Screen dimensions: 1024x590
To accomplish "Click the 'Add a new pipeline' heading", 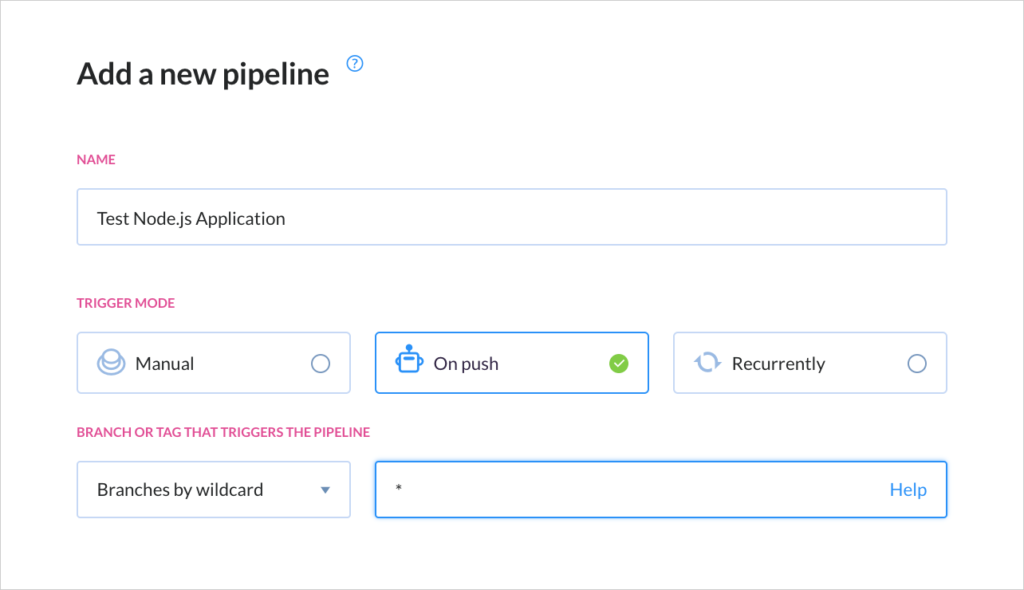I will [203, 74].
